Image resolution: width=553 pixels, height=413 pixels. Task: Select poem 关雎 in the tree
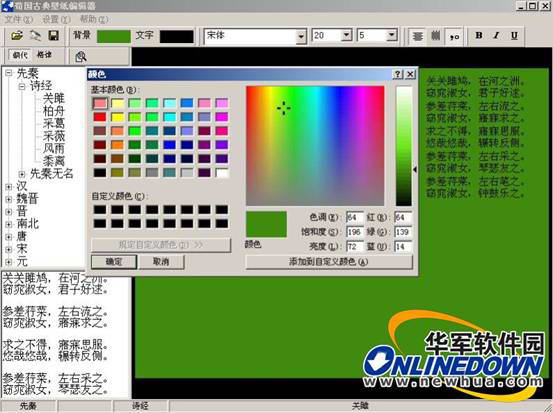pos(54,98)
